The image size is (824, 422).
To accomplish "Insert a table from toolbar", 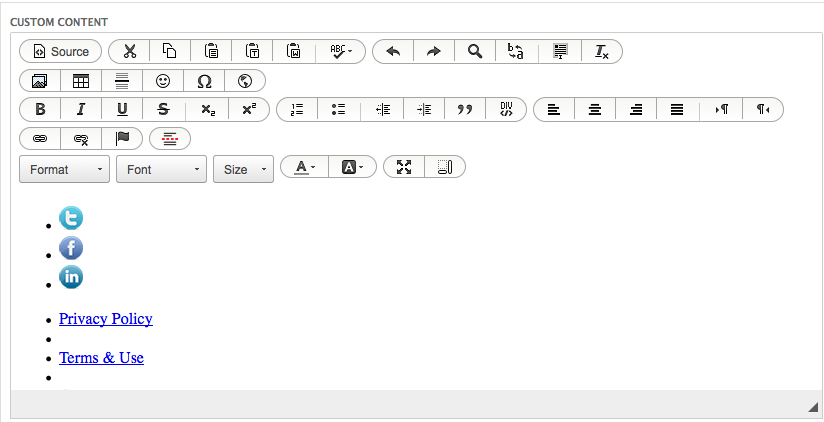I will (x=81, y=81).
